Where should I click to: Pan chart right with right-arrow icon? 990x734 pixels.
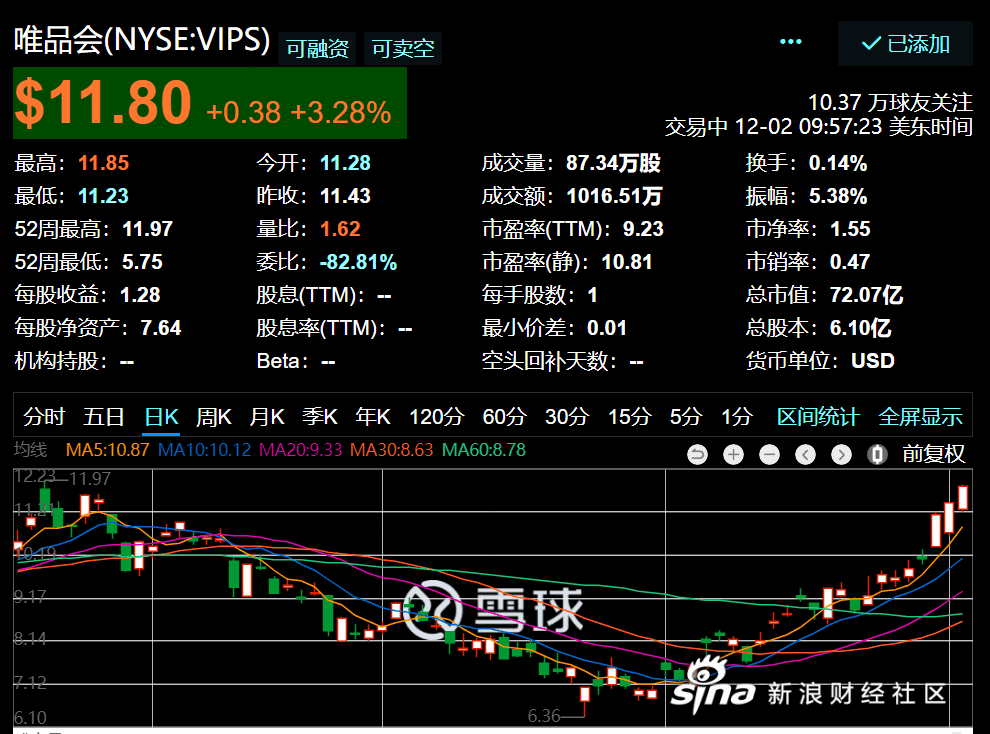pyautogui.click(x=841, y=454)
